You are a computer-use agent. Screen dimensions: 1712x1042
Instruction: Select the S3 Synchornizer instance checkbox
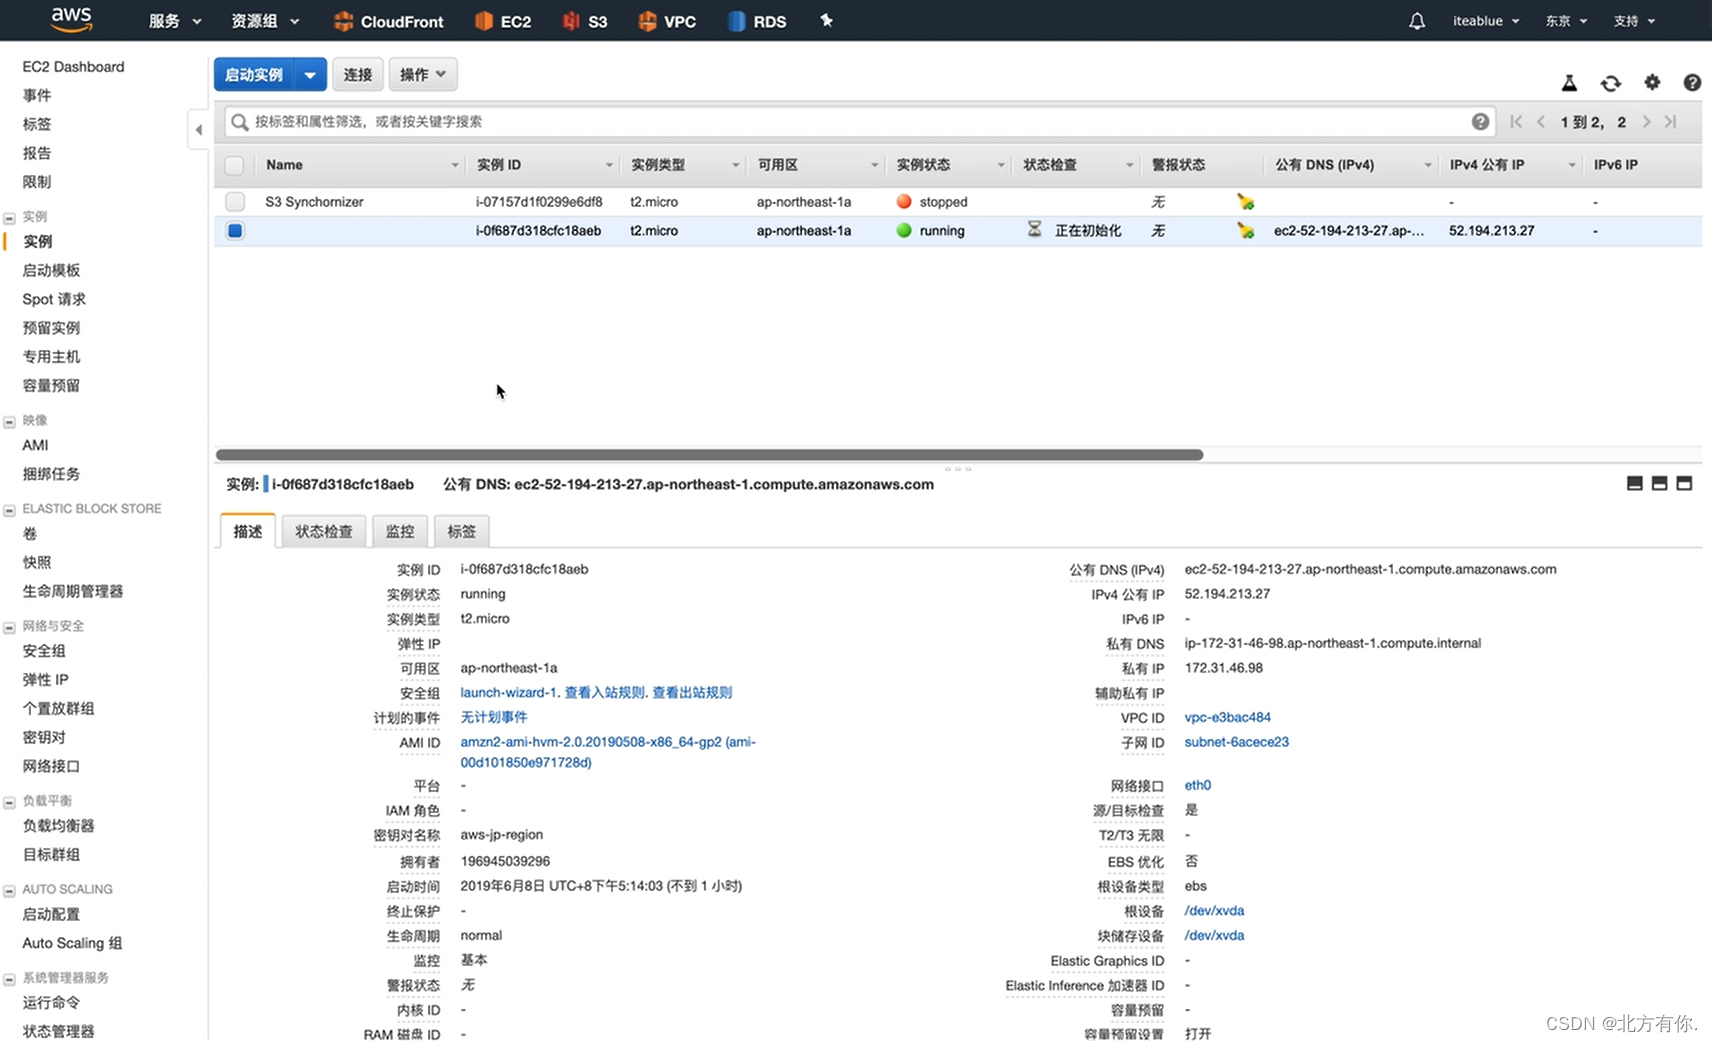point(234,201)
